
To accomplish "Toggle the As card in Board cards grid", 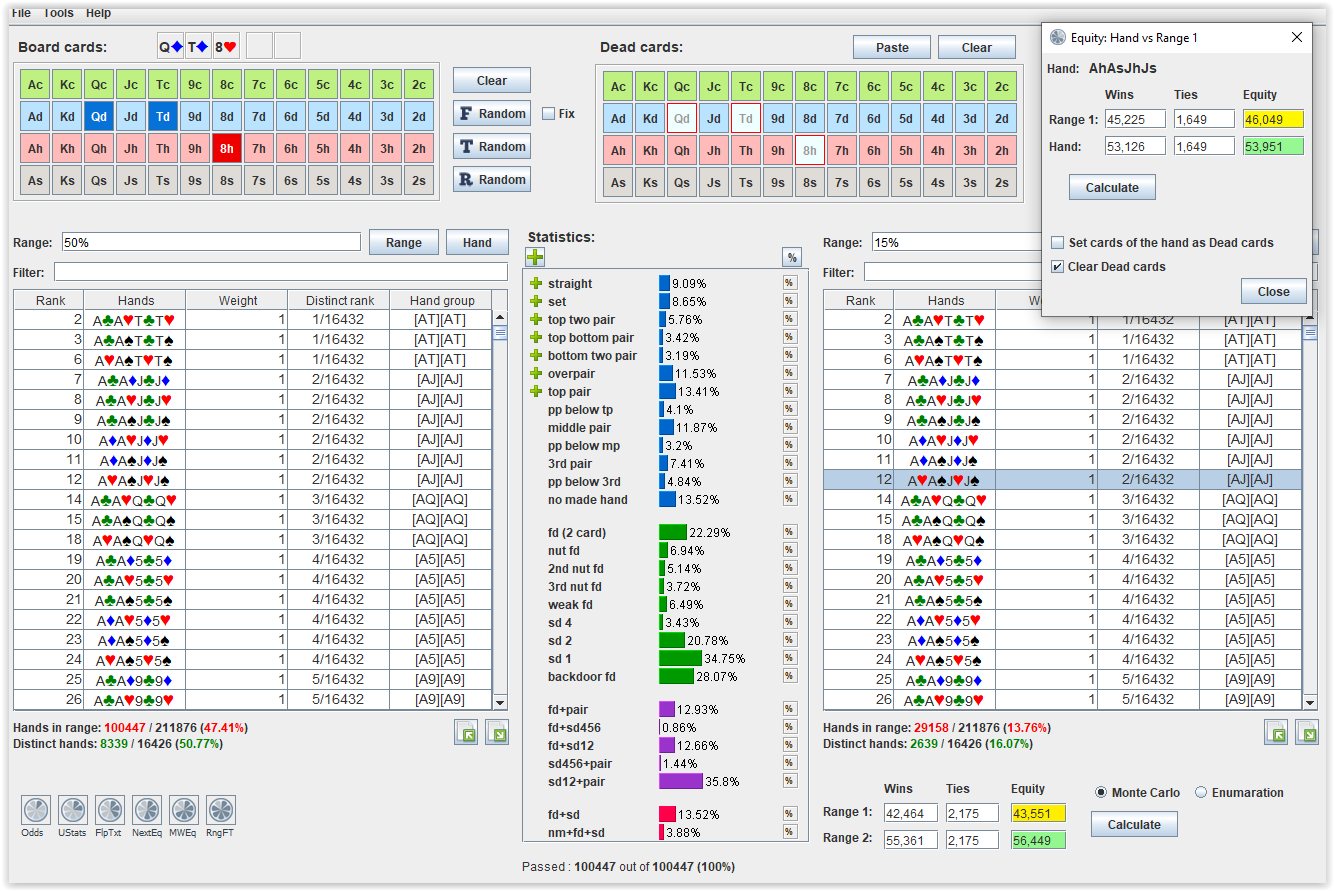I will click(35, 182).
